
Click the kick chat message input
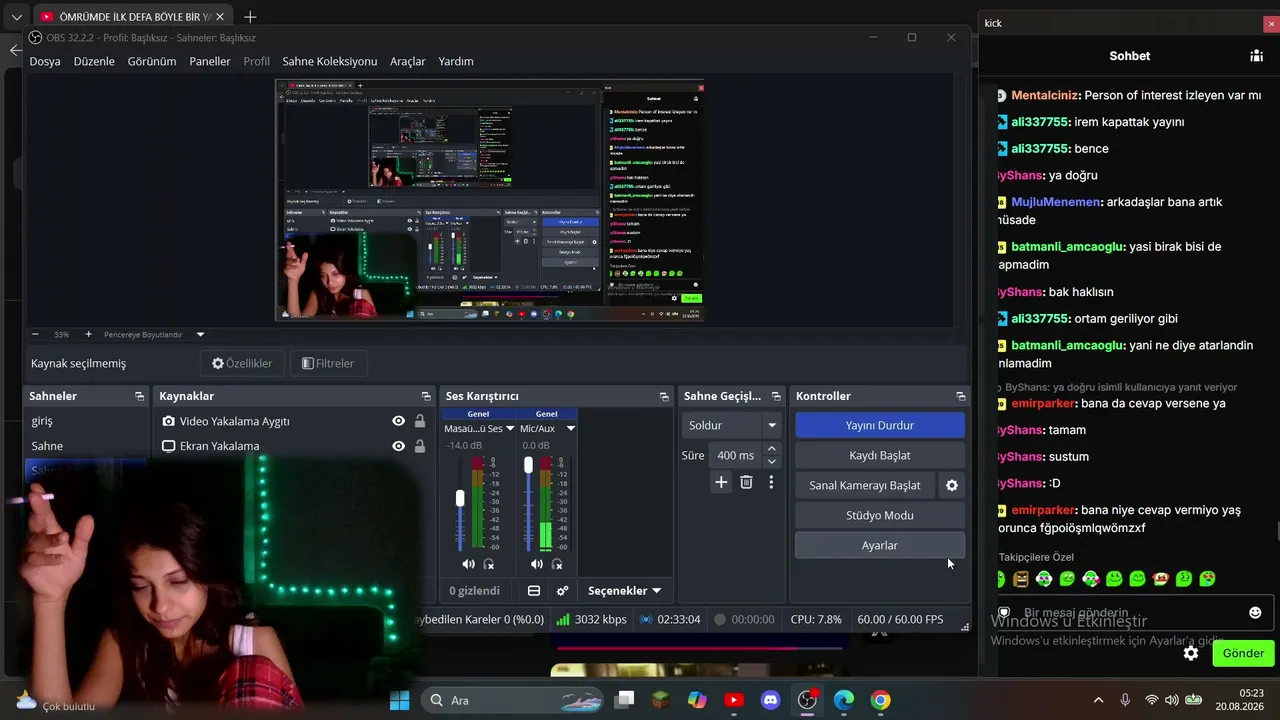click(x=1120, y=613)
